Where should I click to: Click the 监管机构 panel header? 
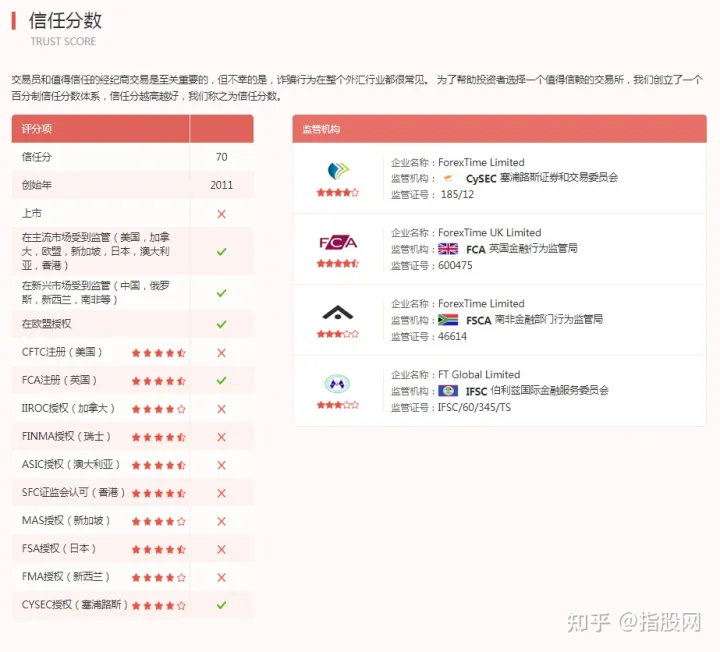[x=499, y=129]
